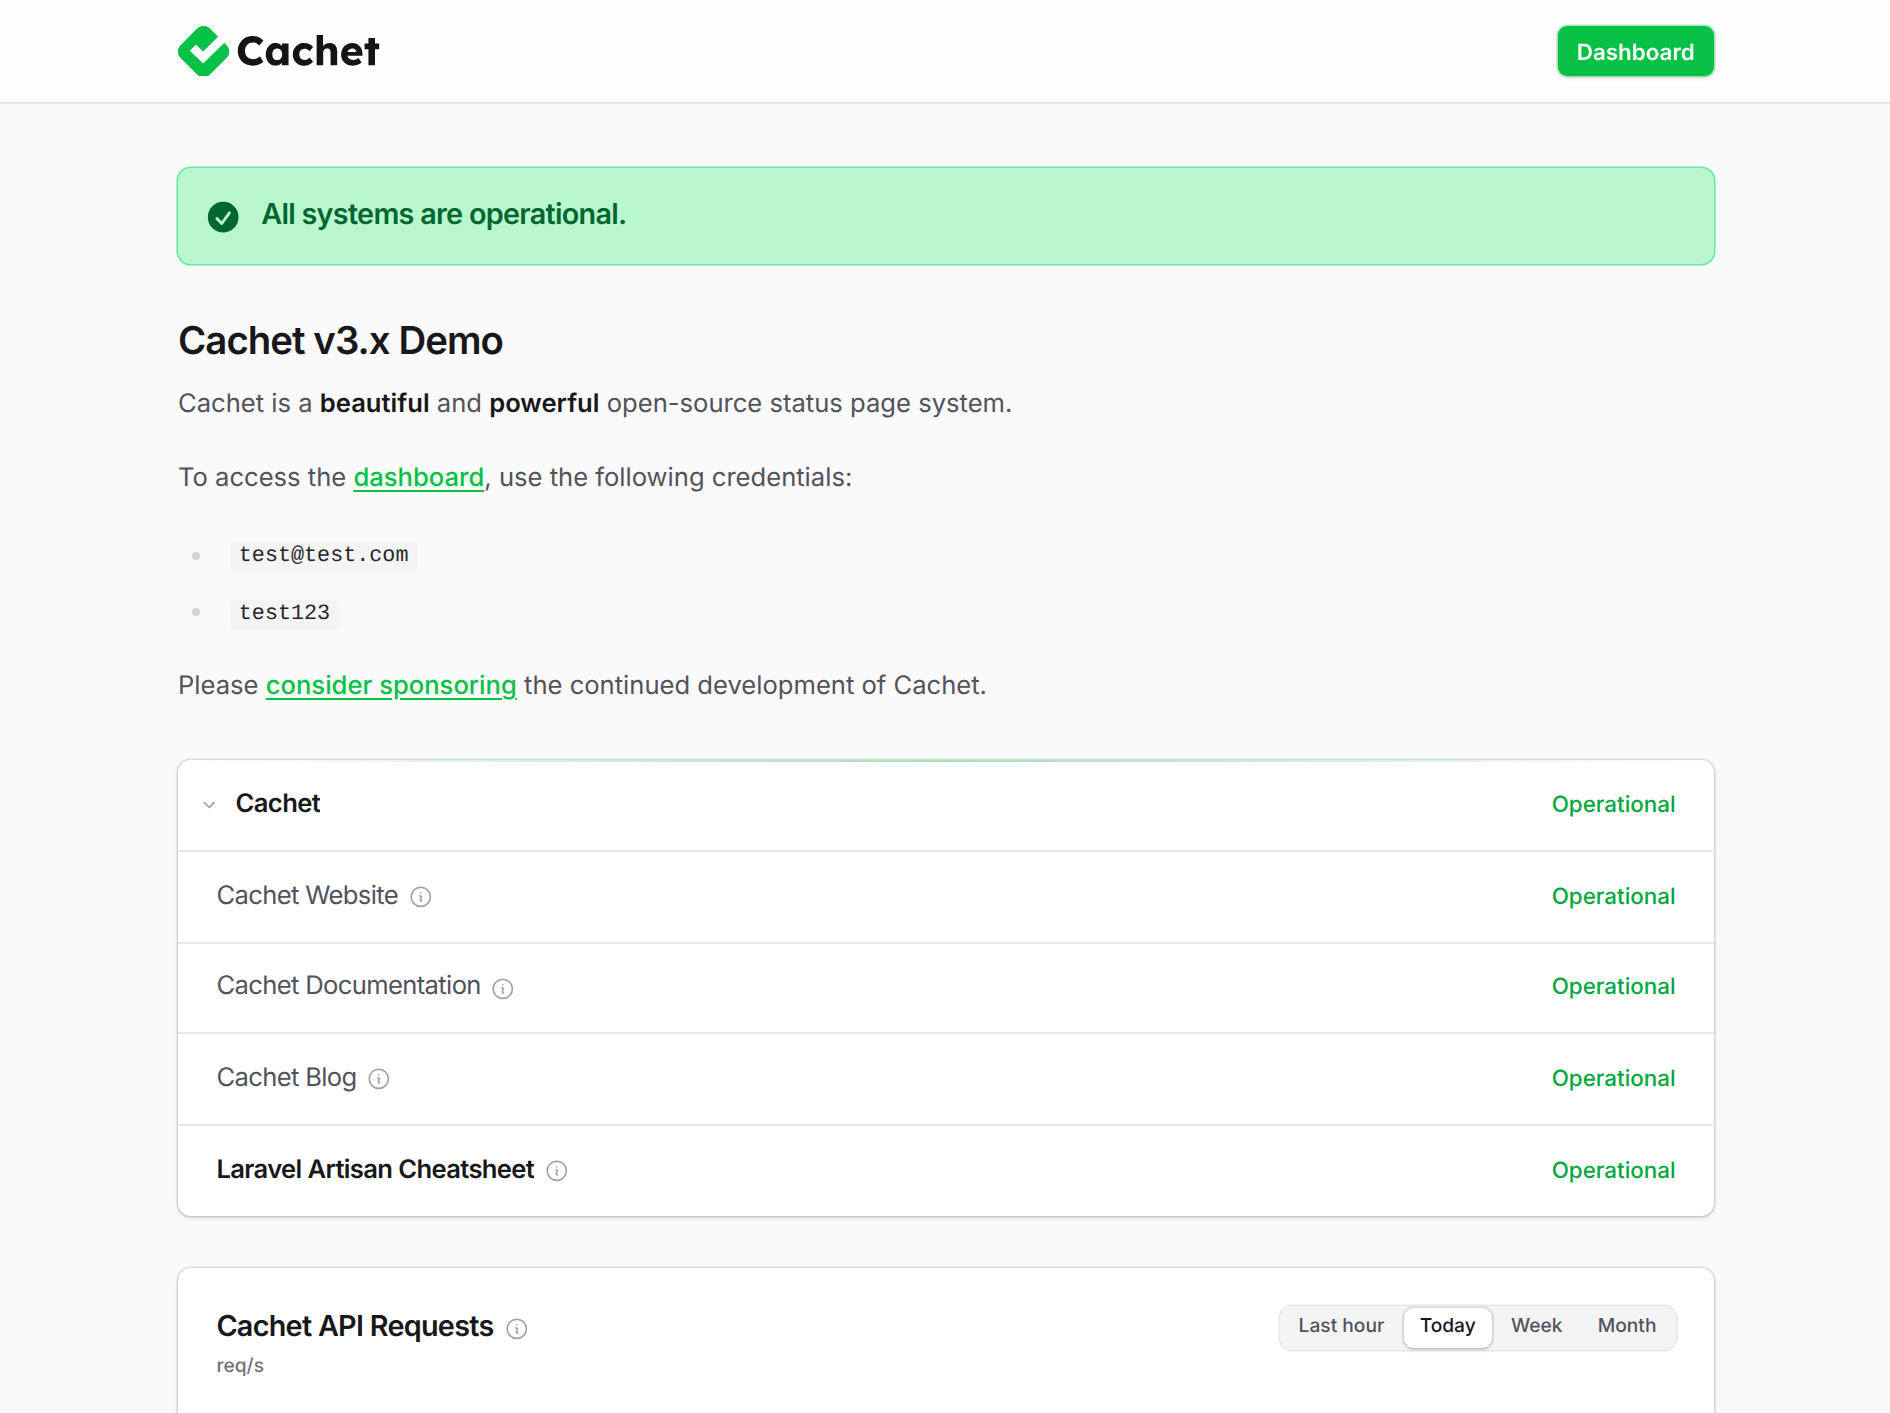Viewport: 1890px width, 1413px height.
Task: Click the Cachet logo in the header
Action: click(x=279, y=51)
